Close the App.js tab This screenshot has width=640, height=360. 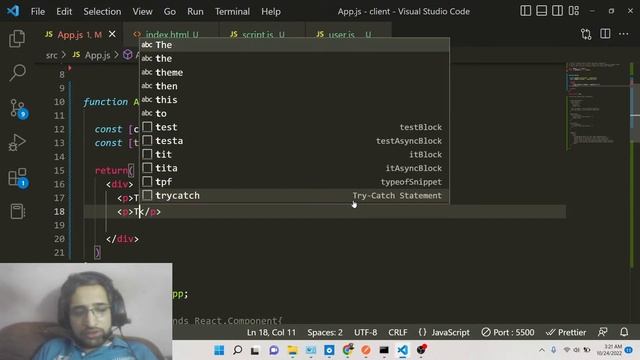tap(112, 34)
